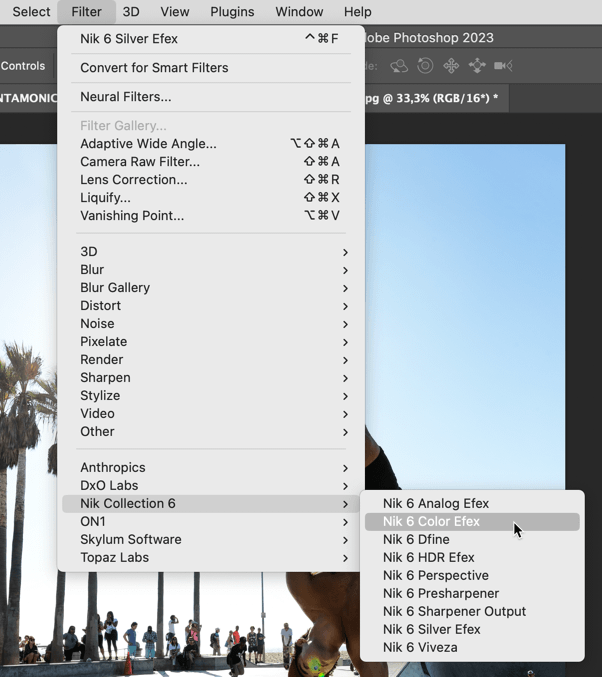Open the Liquify filter

click(211, 198)
